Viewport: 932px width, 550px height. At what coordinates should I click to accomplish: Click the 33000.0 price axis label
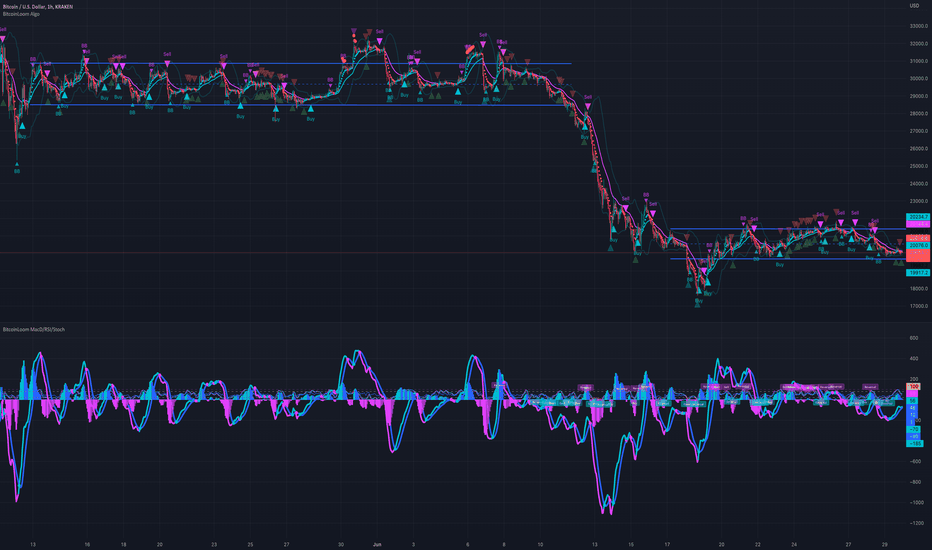(918, 26)
